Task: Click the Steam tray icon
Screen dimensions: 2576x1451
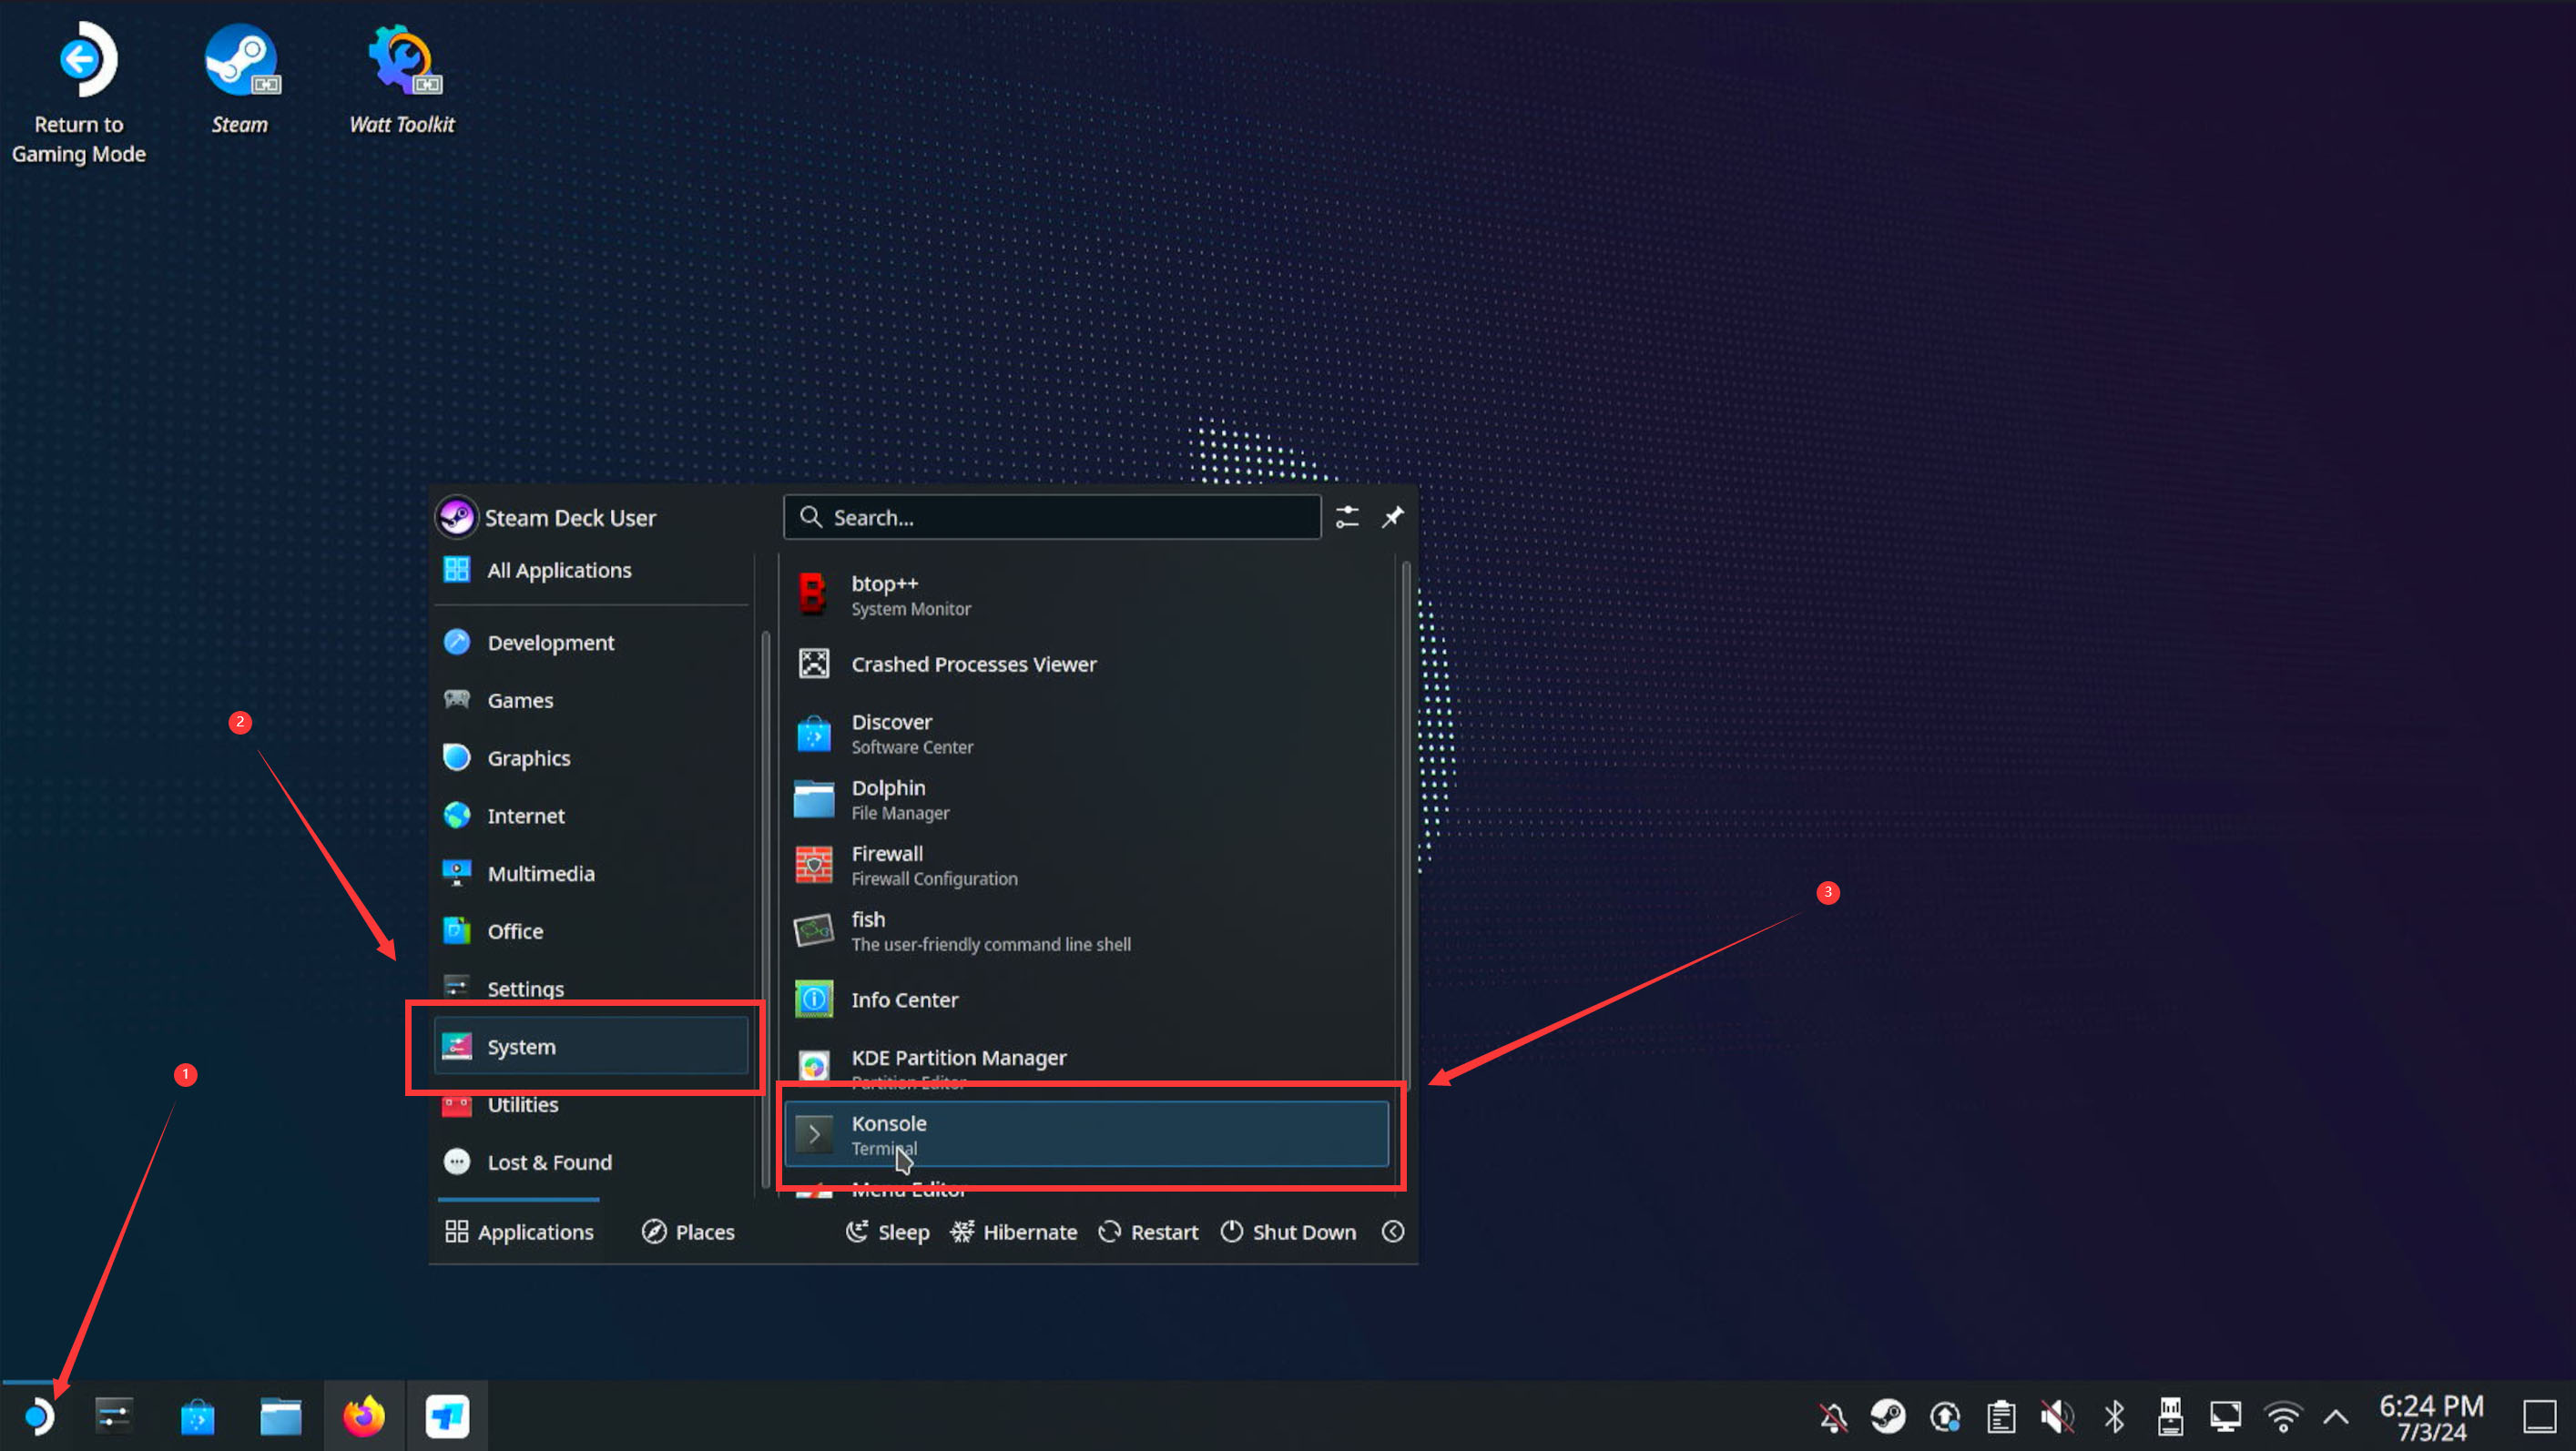Action: pyautogui.click(x=1887, y=1416)
